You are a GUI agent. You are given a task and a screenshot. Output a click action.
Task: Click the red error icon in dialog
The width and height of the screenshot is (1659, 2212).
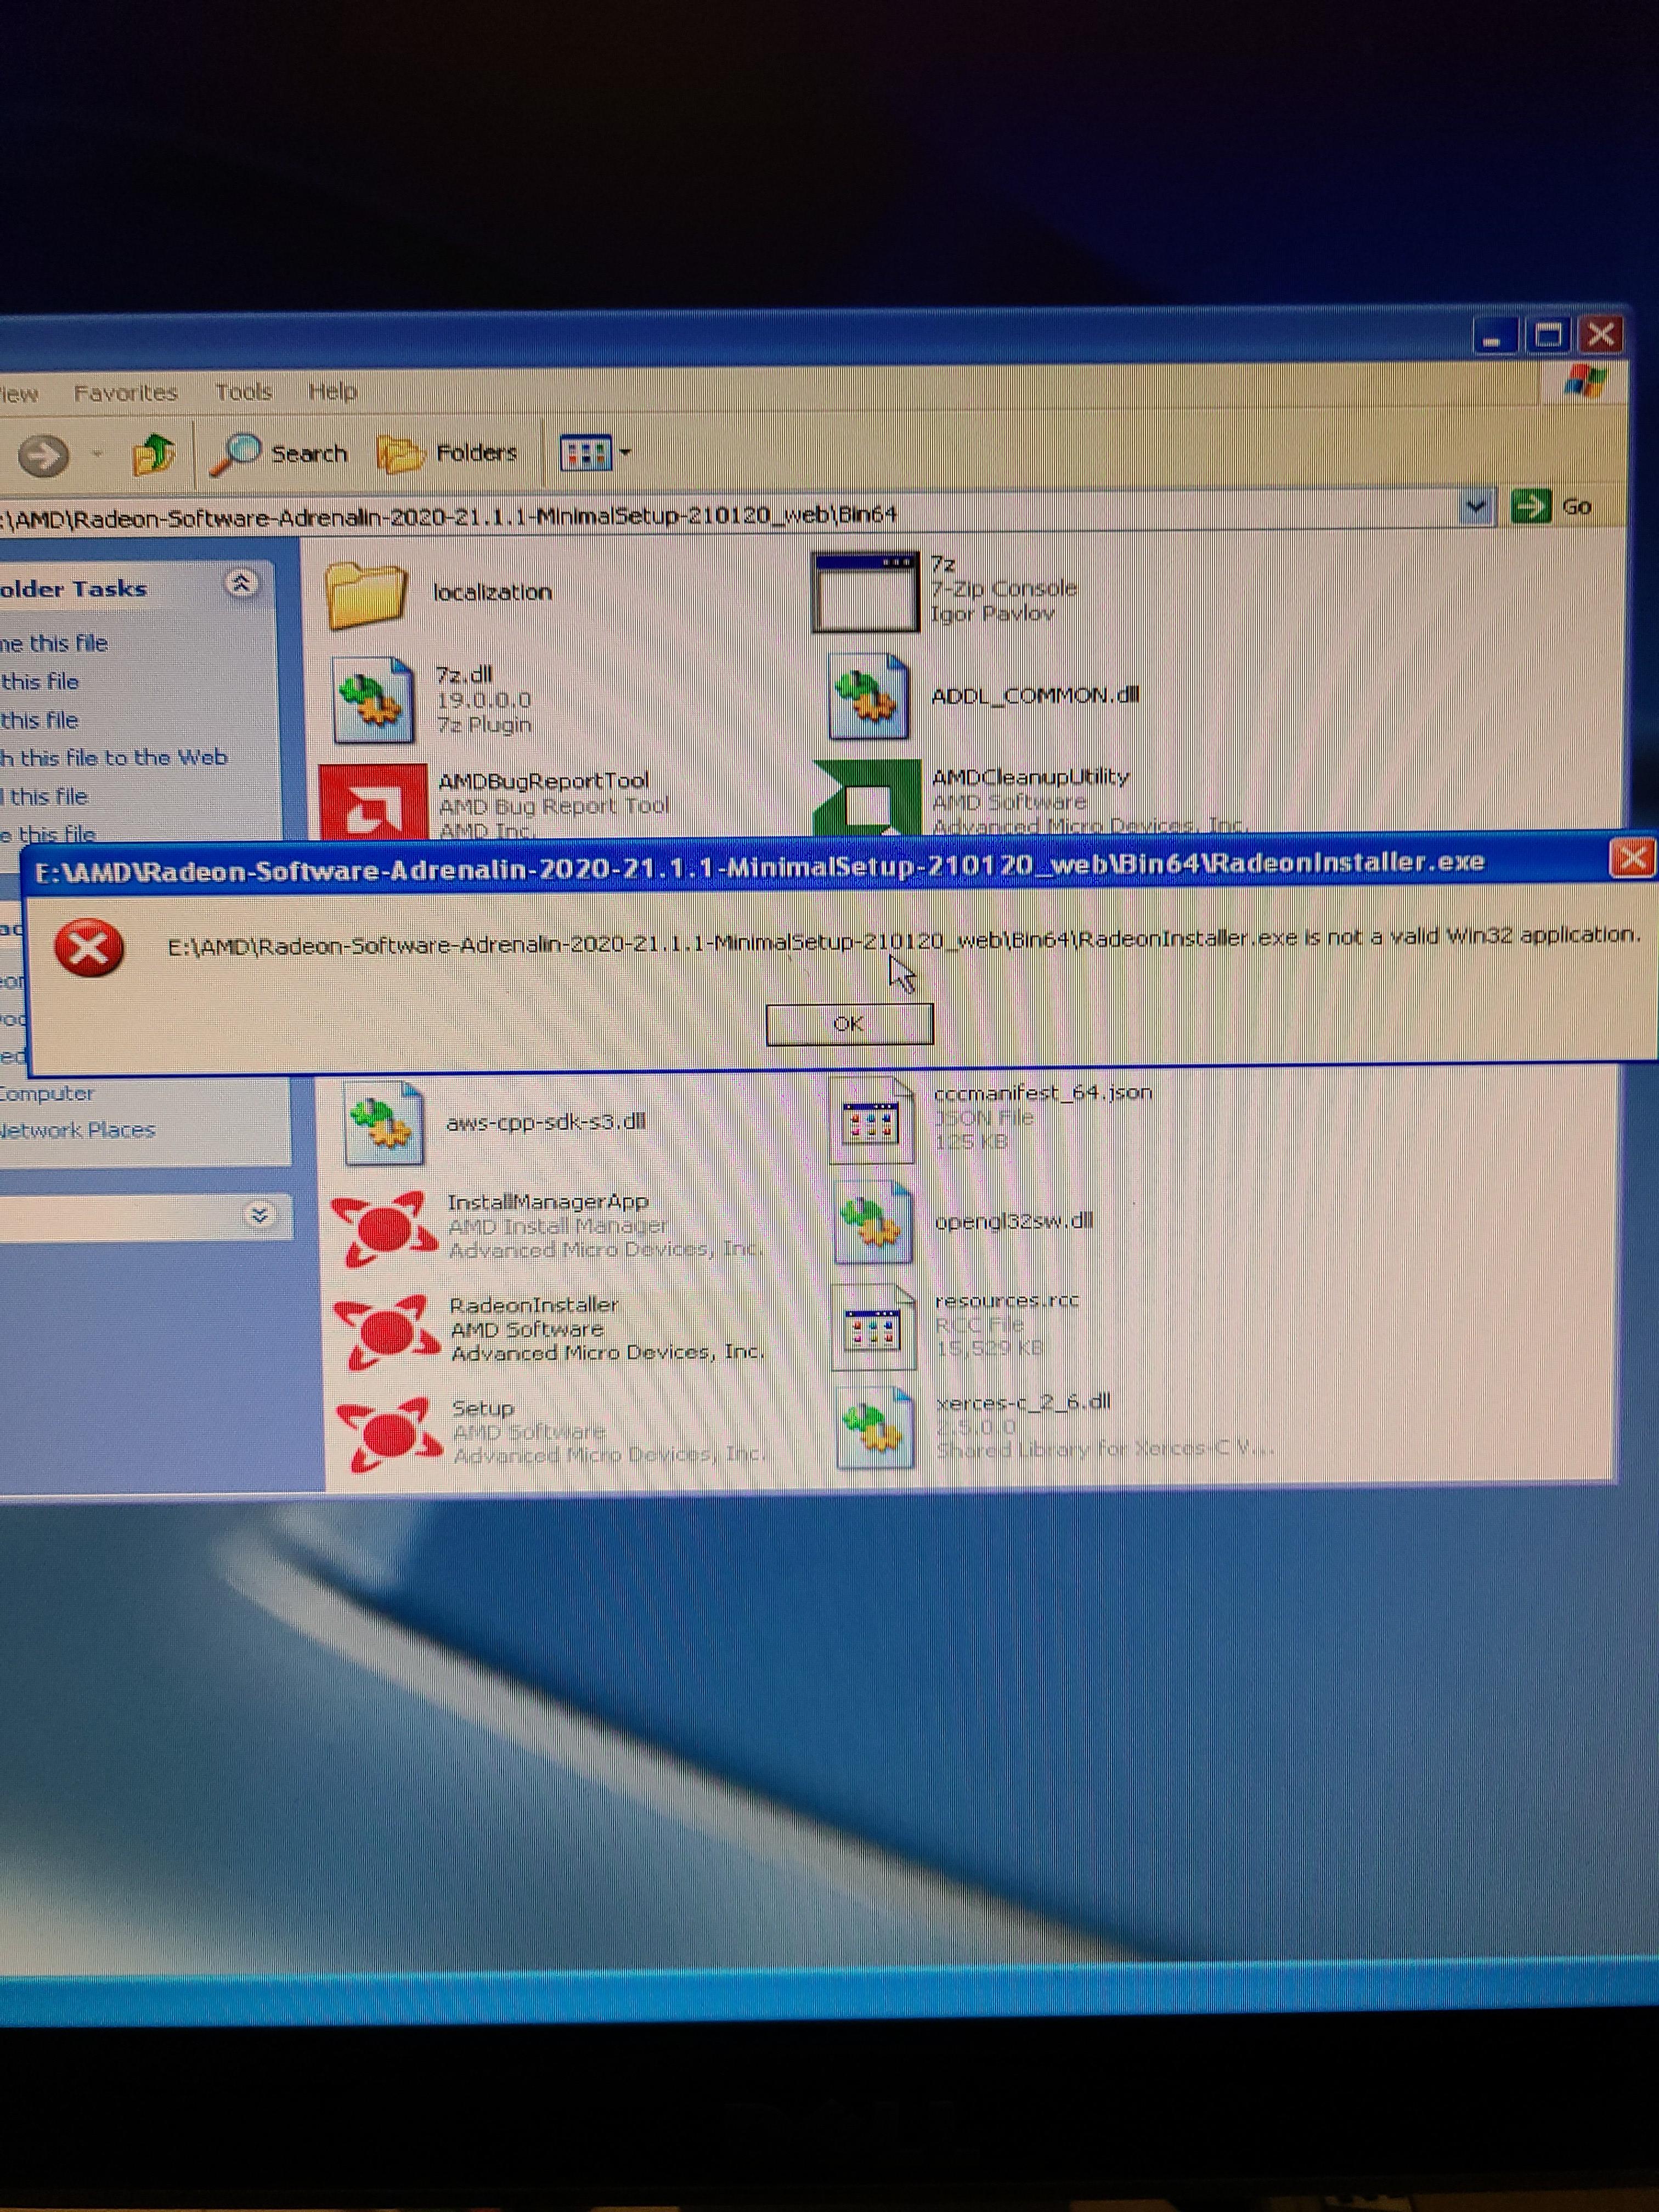89,948
